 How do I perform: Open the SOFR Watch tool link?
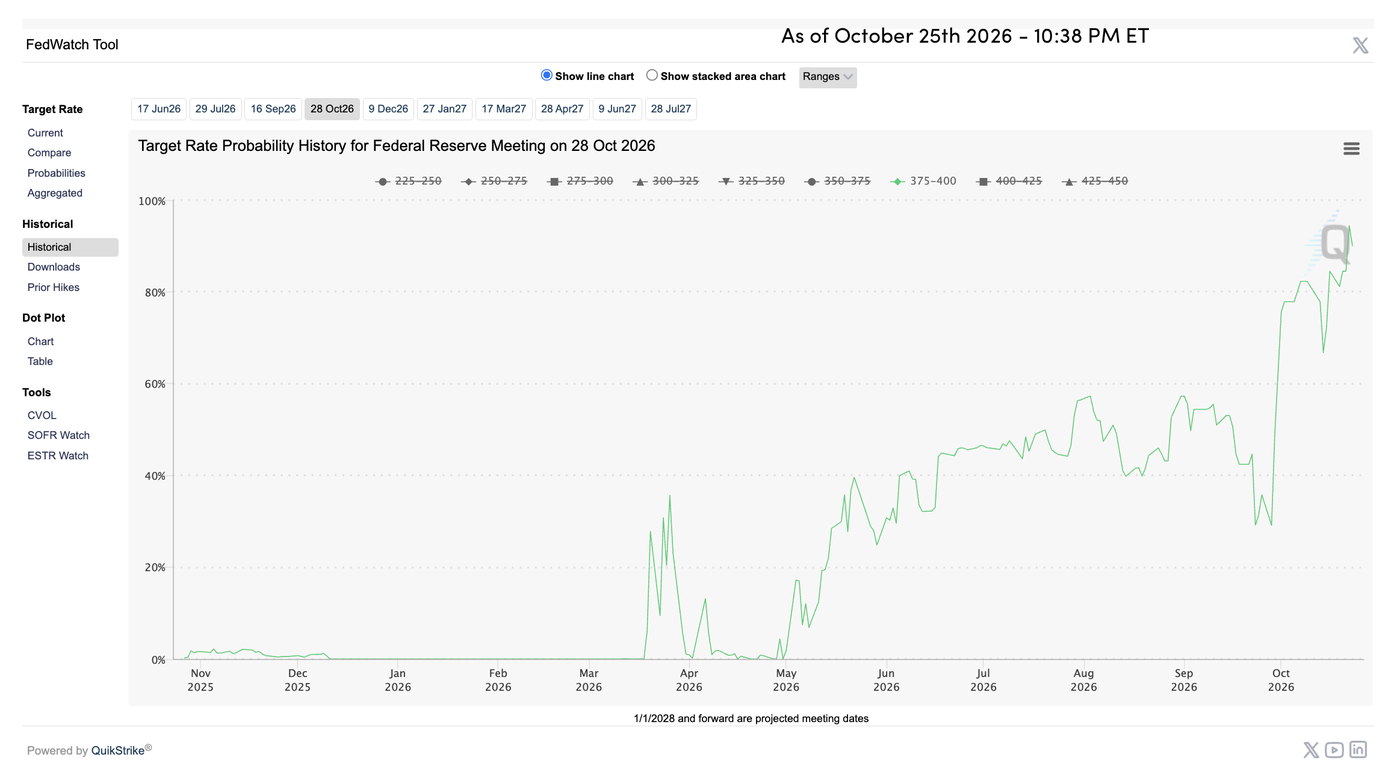[58, 435]
